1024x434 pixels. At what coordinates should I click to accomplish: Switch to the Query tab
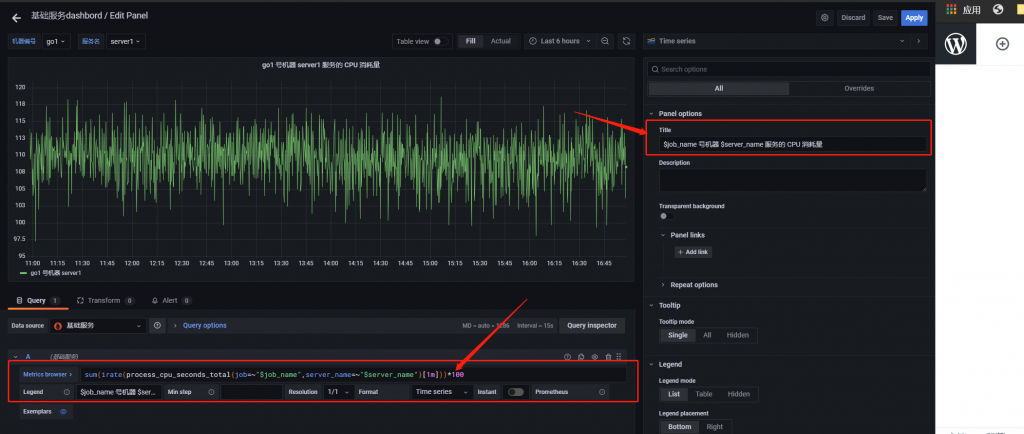click(38, 301)
